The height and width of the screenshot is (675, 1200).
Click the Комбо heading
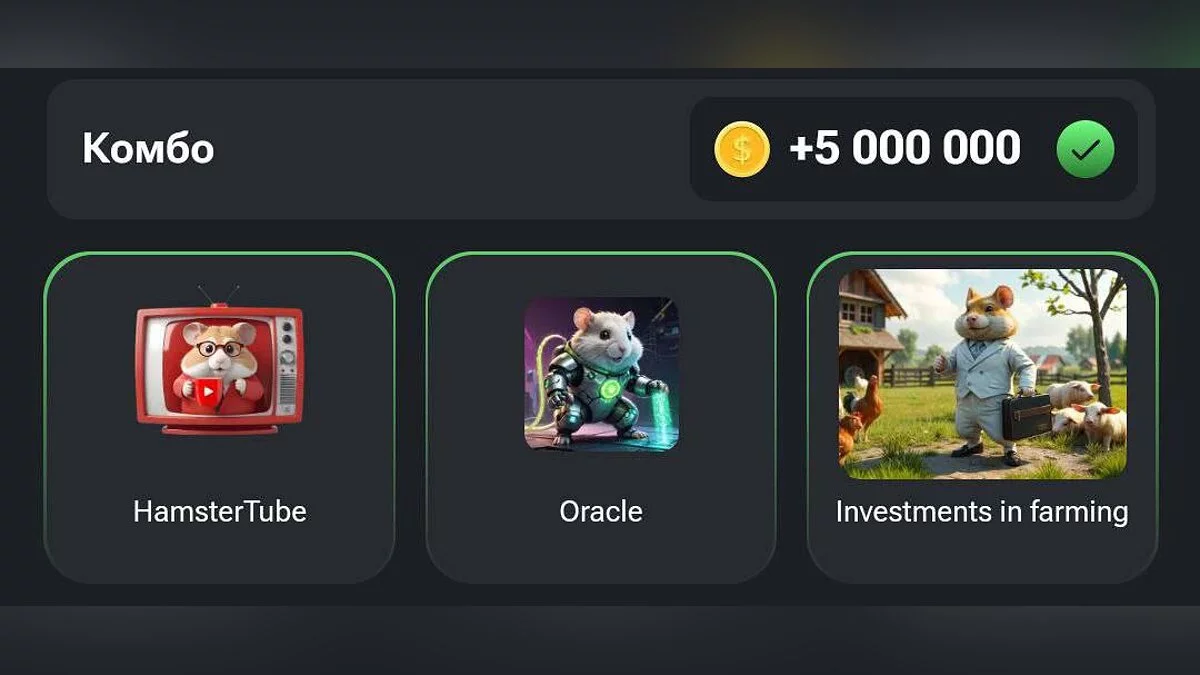click(148, 149)
